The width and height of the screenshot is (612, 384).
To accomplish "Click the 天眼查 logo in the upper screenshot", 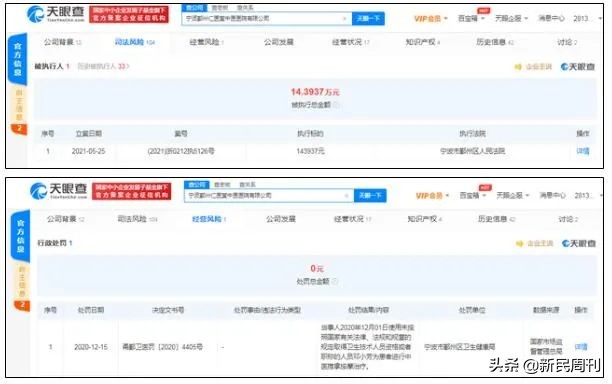I will 55,14.
